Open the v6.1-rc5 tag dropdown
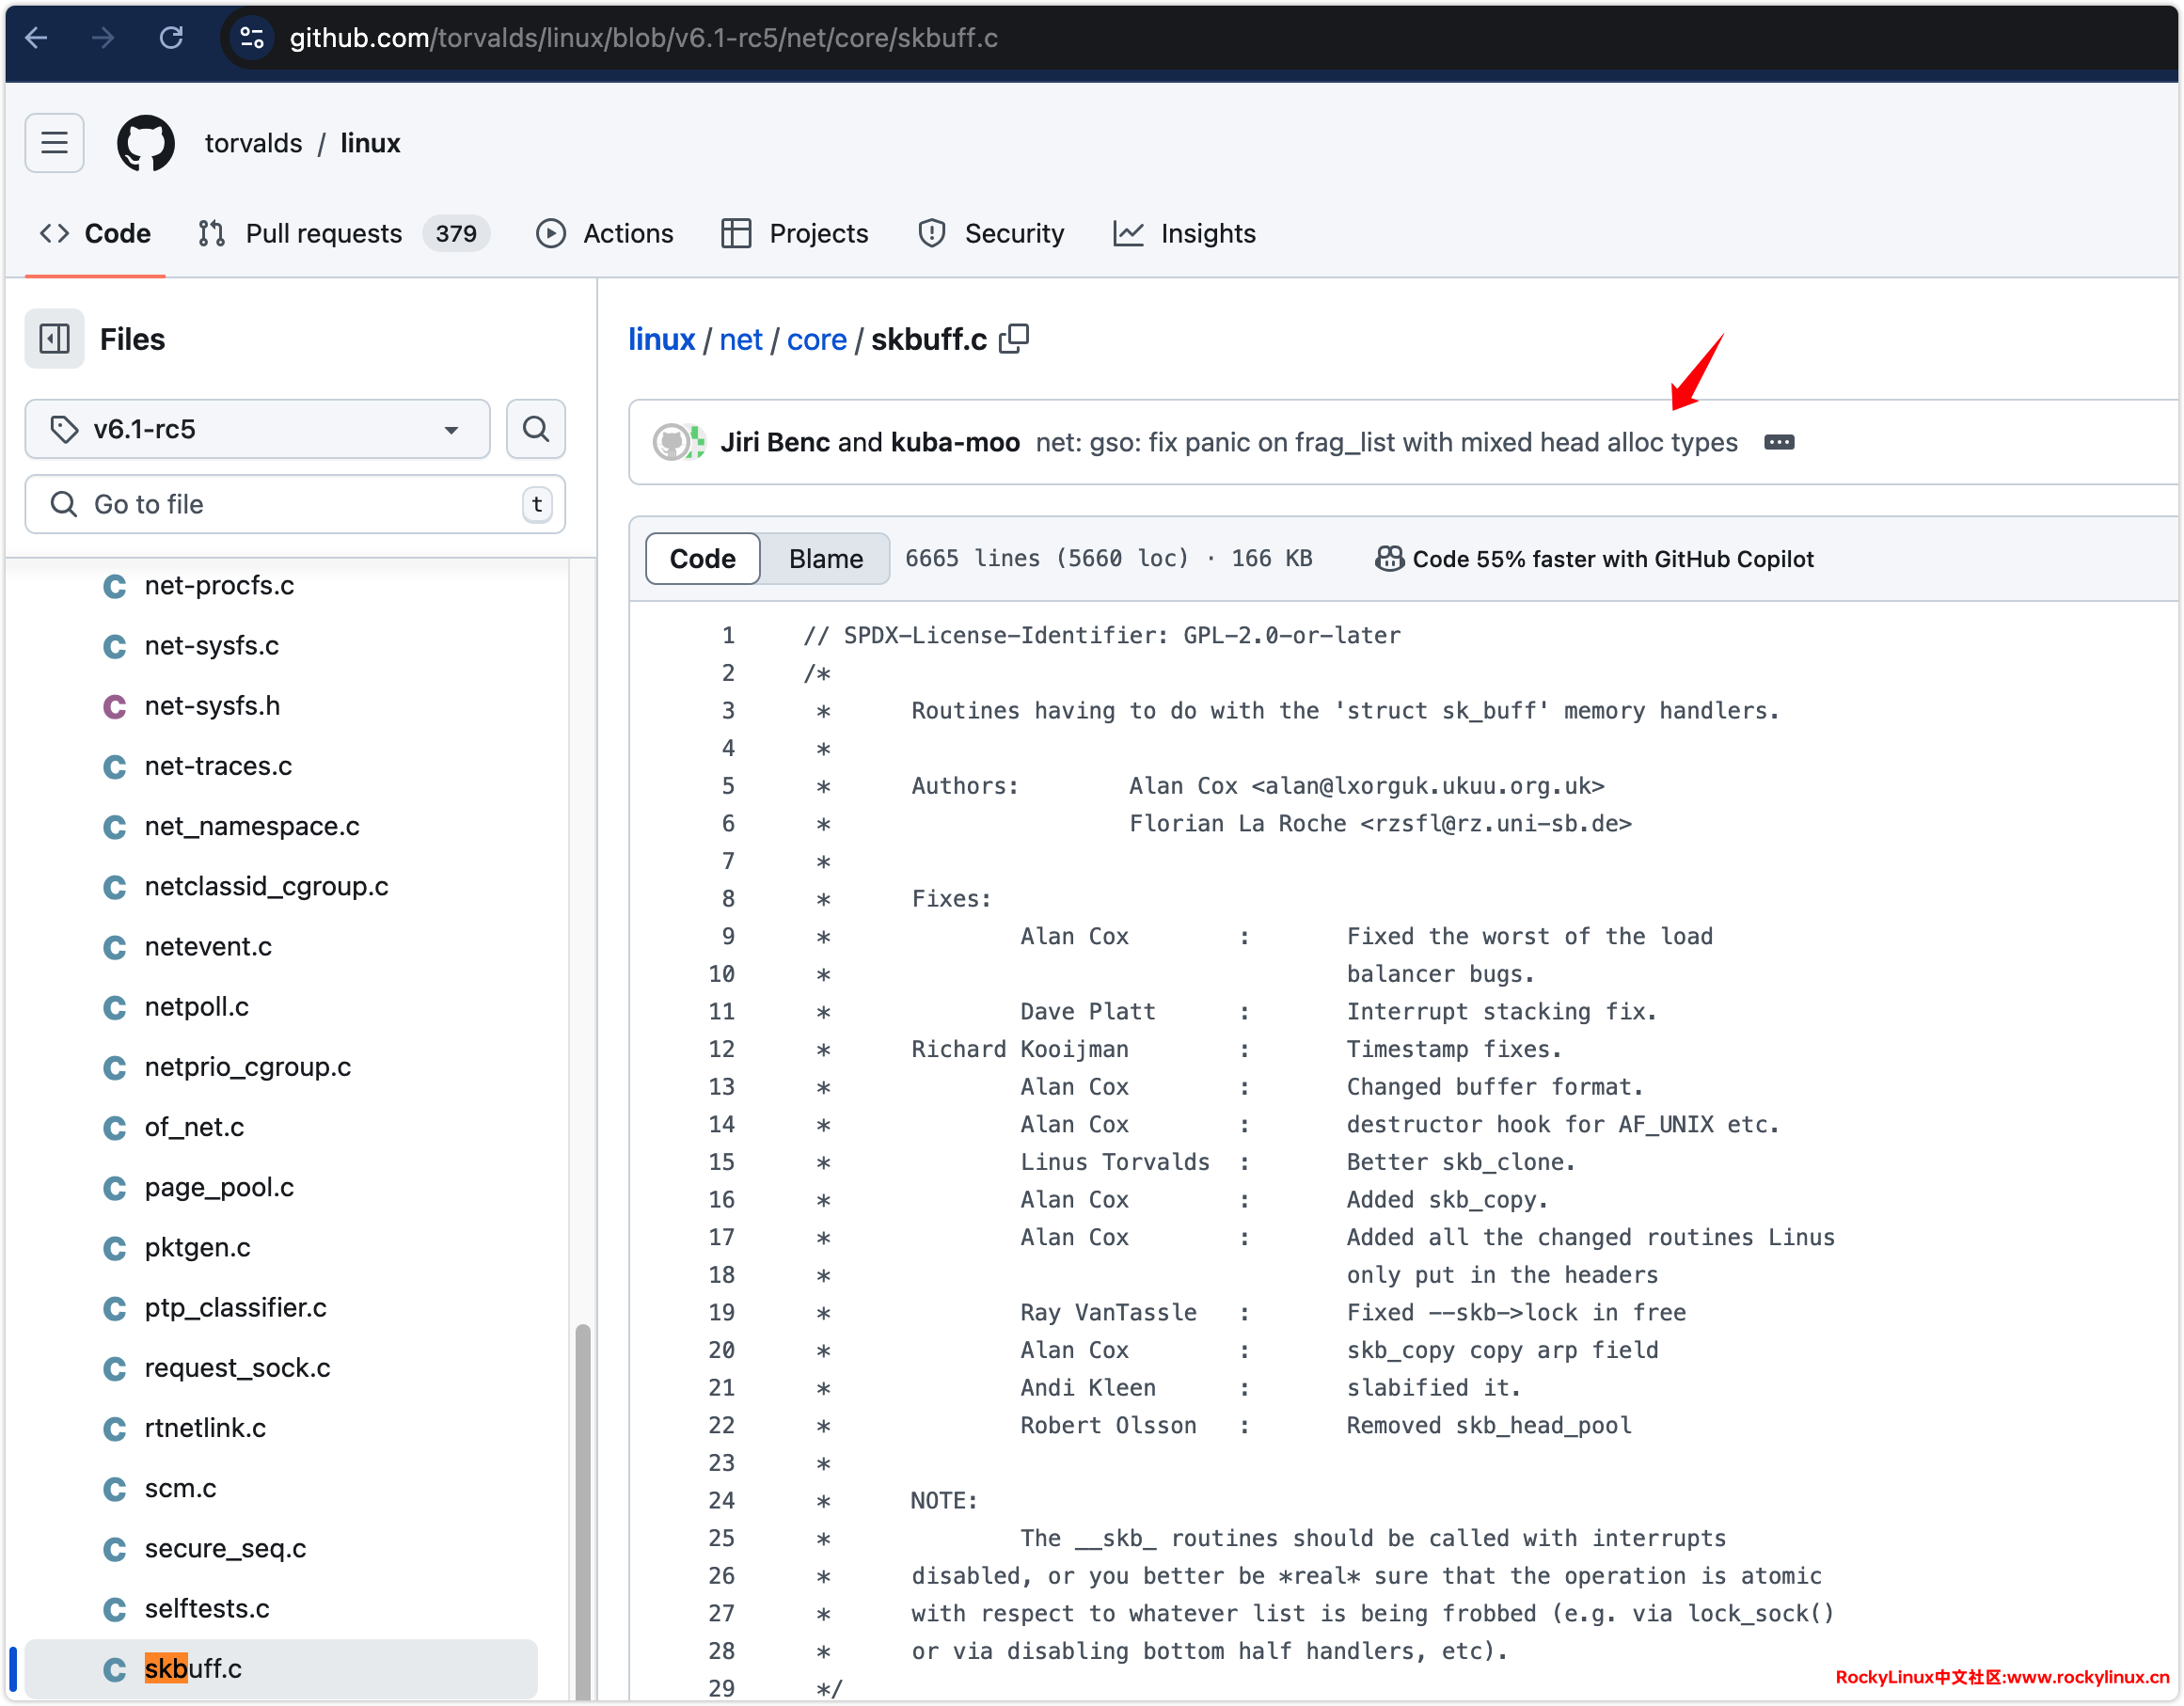Image resolution: width=2184 pixels, height=1706 pixels. click(257, 429)
